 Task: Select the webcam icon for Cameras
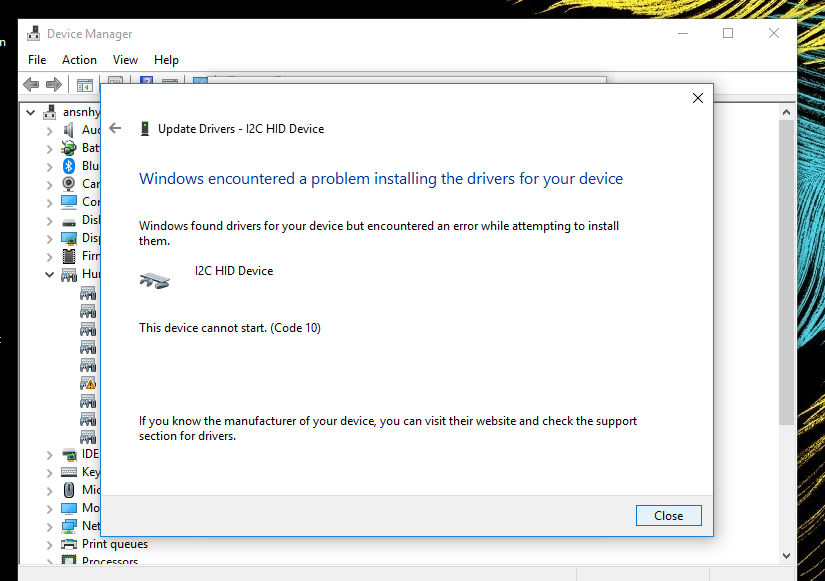pos(69,184)
